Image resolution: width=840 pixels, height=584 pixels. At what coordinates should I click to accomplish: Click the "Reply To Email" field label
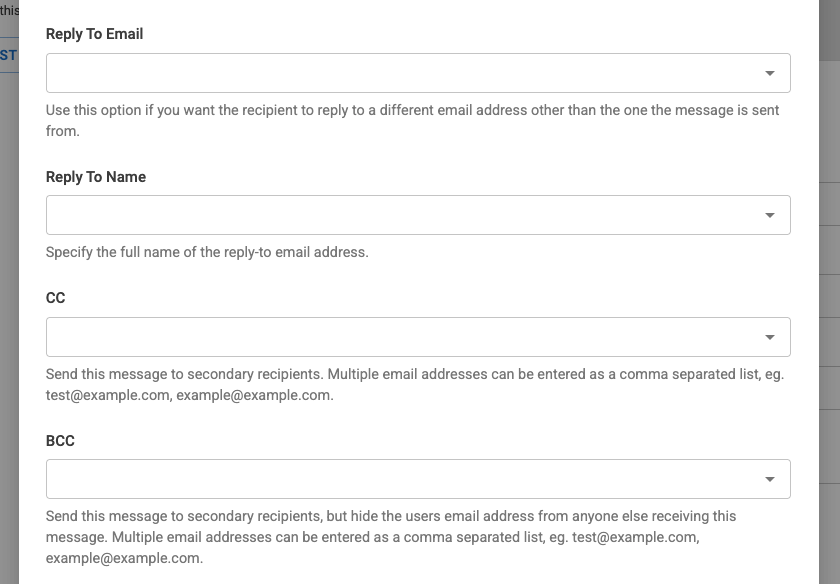click(x=95, y=34)
